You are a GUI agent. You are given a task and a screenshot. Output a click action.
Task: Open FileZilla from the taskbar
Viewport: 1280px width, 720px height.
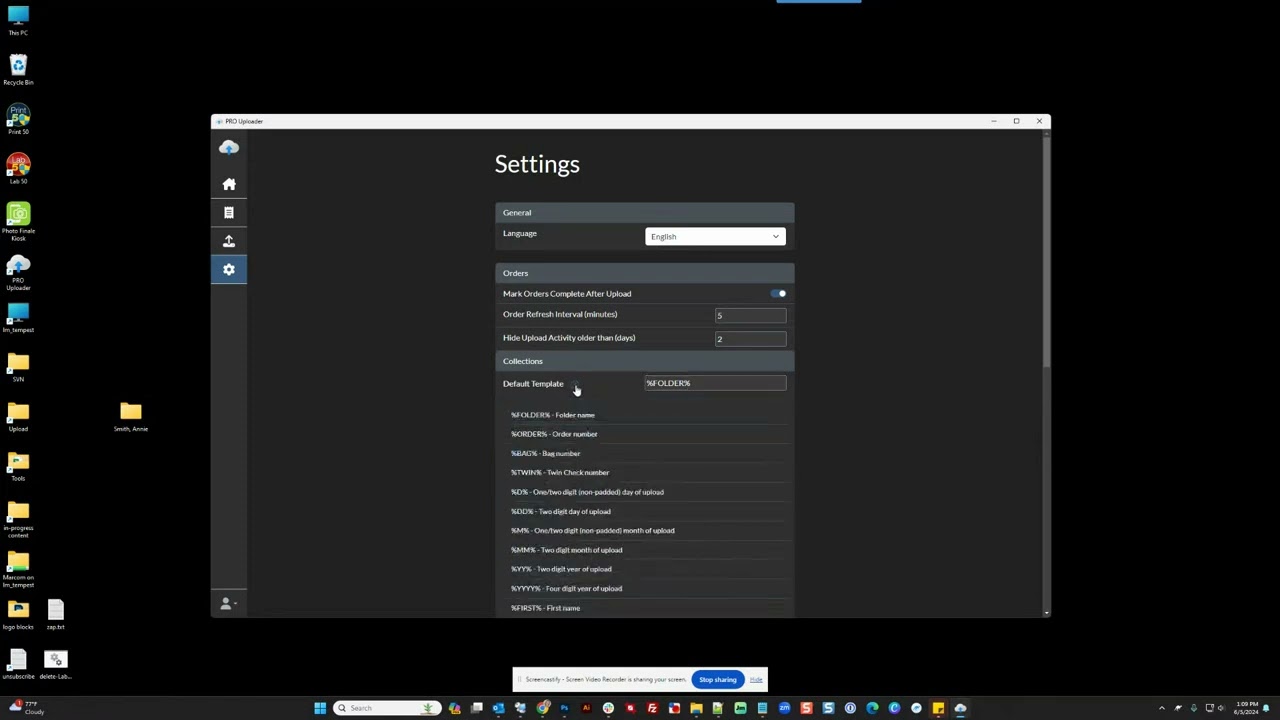coord(652,708)
